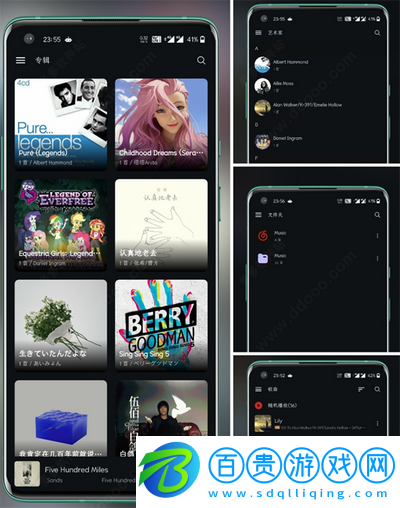This screenshot has height=508, width=400.
Task: Open Albert Hammond artist avatar
Action: 262,65
